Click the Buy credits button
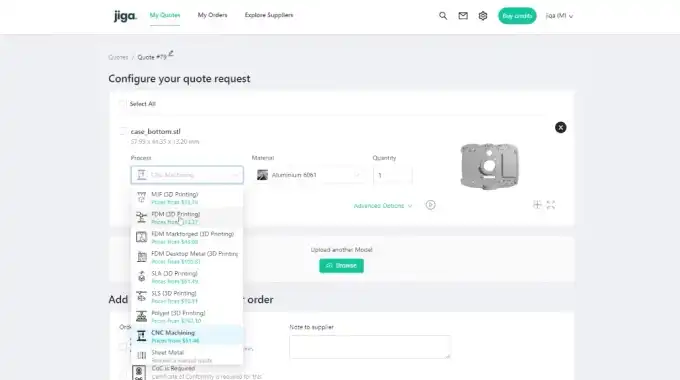 [517, 16]
